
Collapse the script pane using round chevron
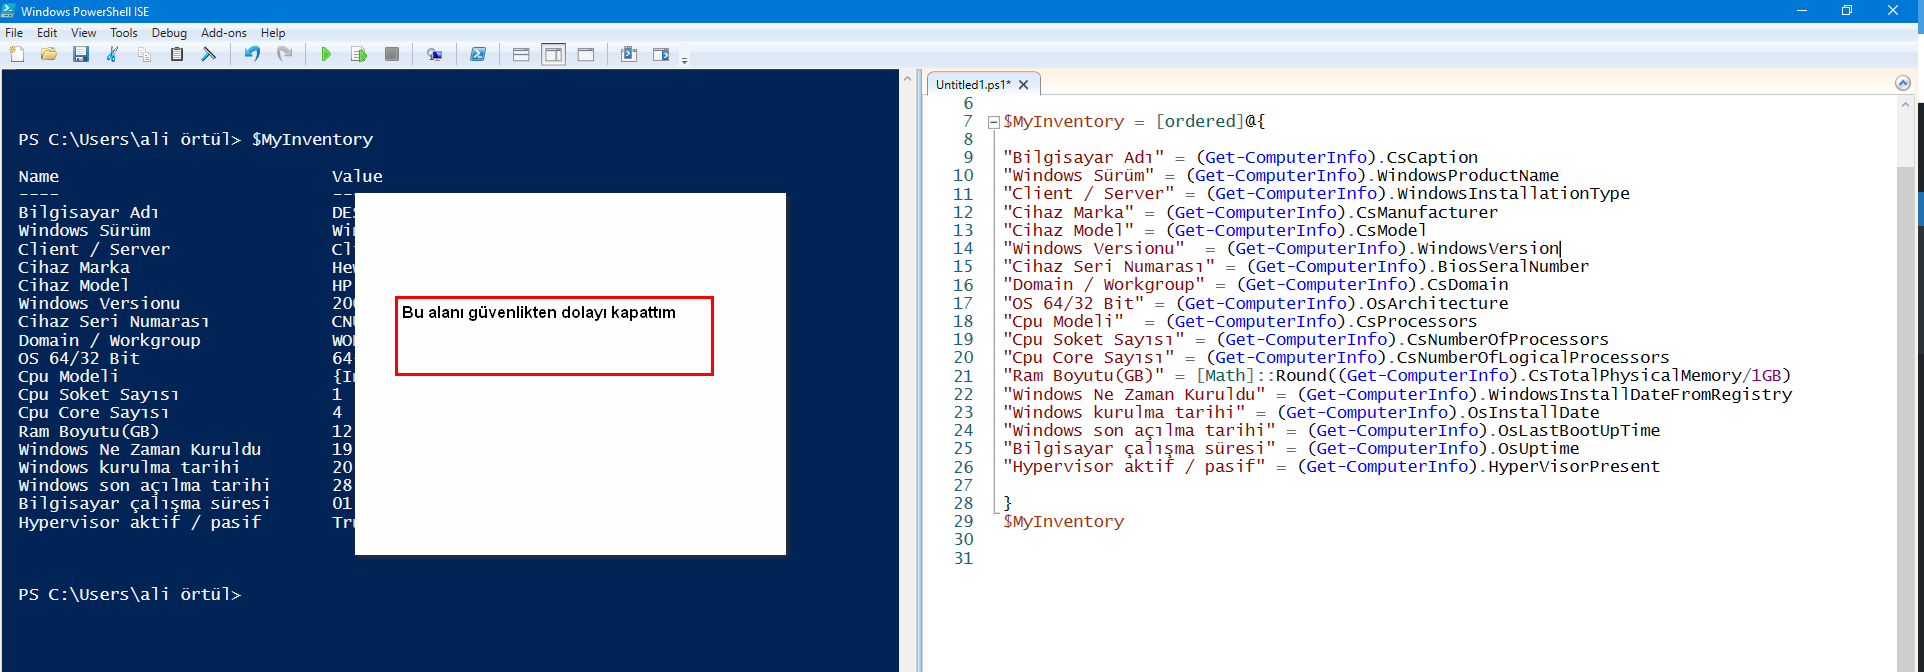1902,83
